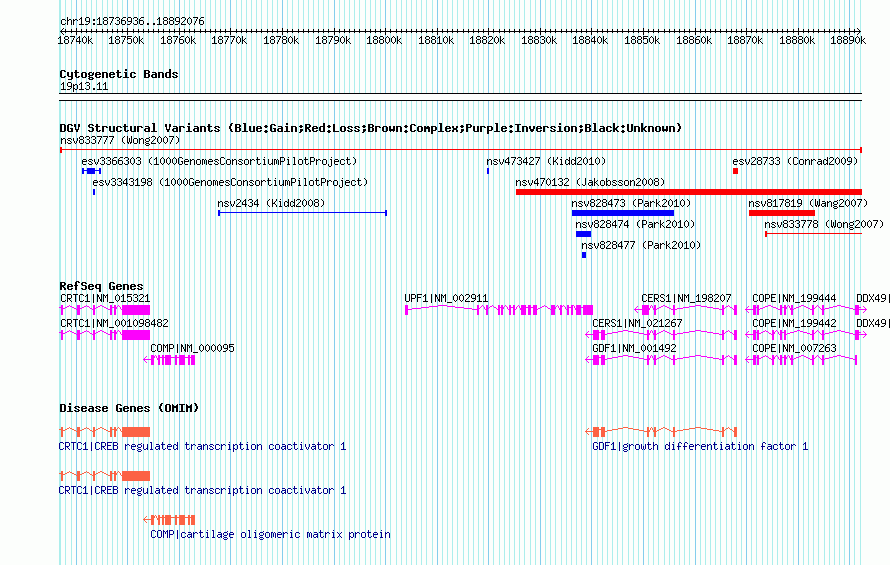Click the blue nsv828474 gain bar
890x565 pixels.
(x=583, y=234)
